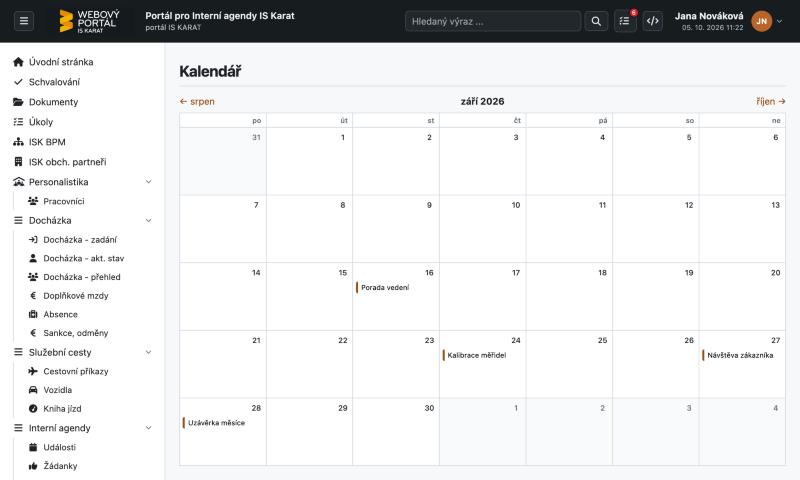This screenshot has height=480, width=800.
Task: Go to previous month srpen
Action: coord(197,102)
